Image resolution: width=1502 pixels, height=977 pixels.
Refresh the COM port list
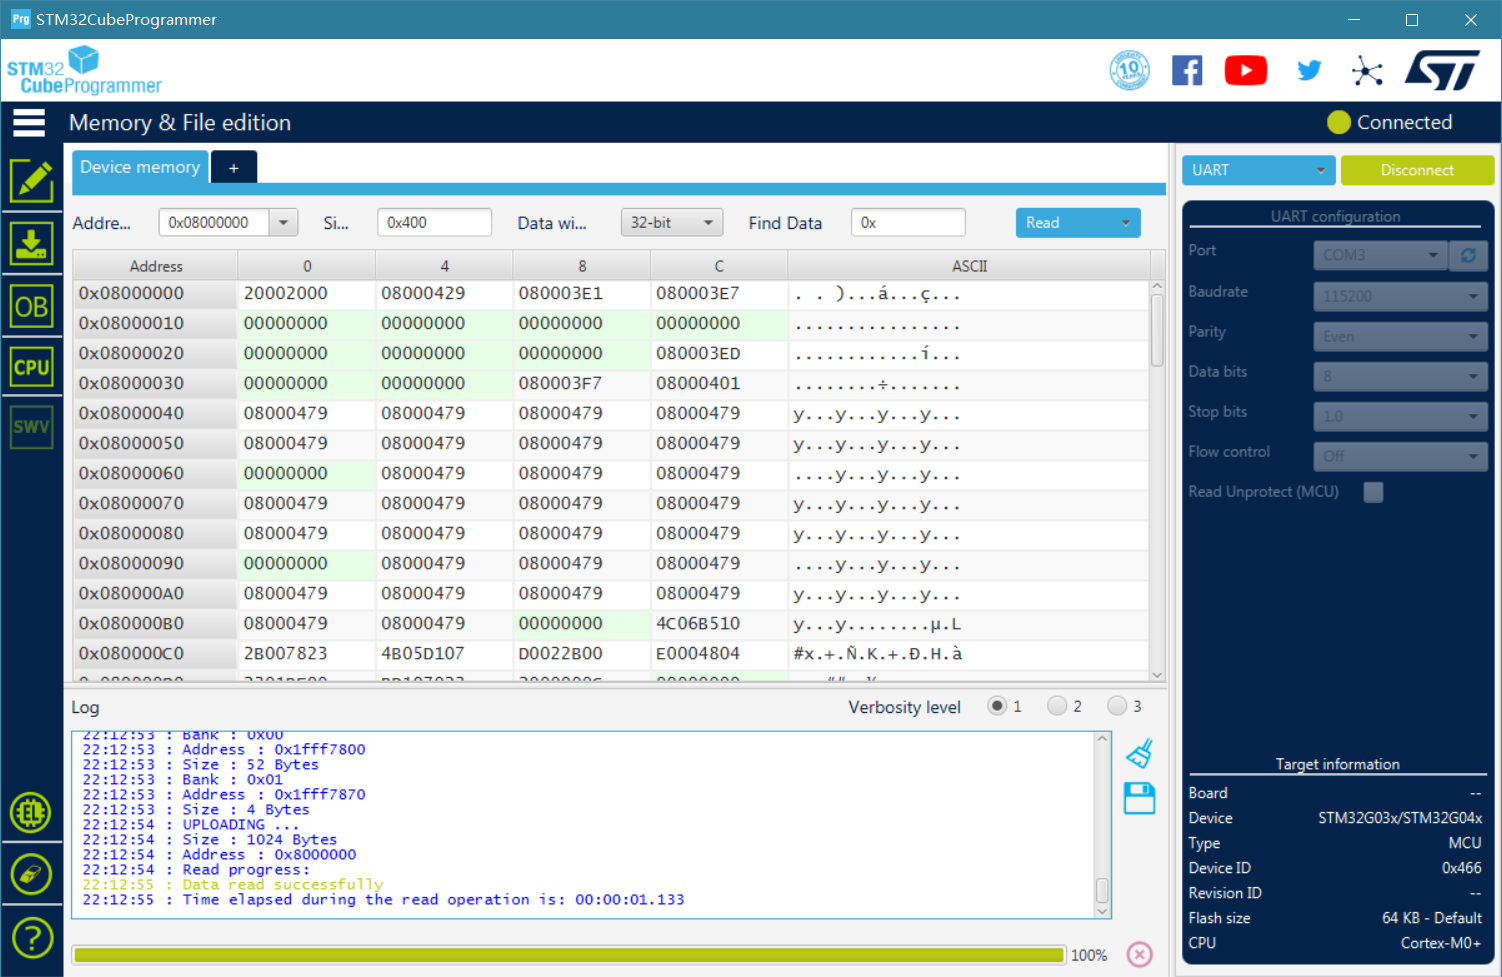[1468, 255]
